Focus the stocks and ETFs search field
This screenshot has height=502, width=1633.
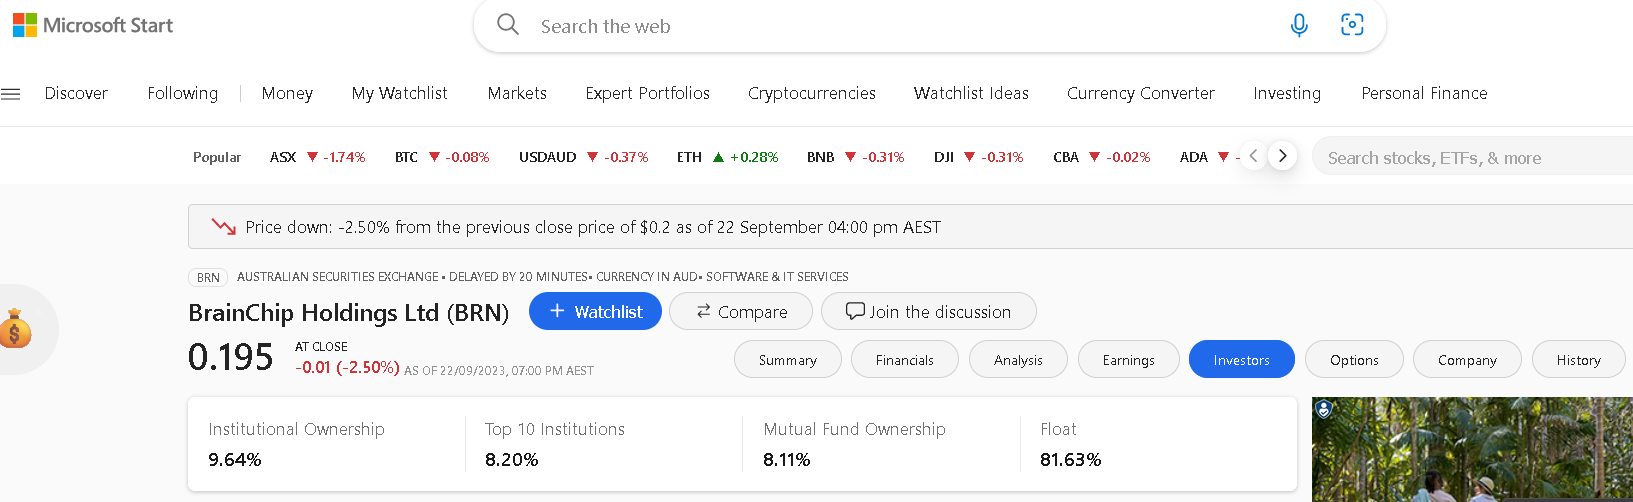pos(1472,157)
